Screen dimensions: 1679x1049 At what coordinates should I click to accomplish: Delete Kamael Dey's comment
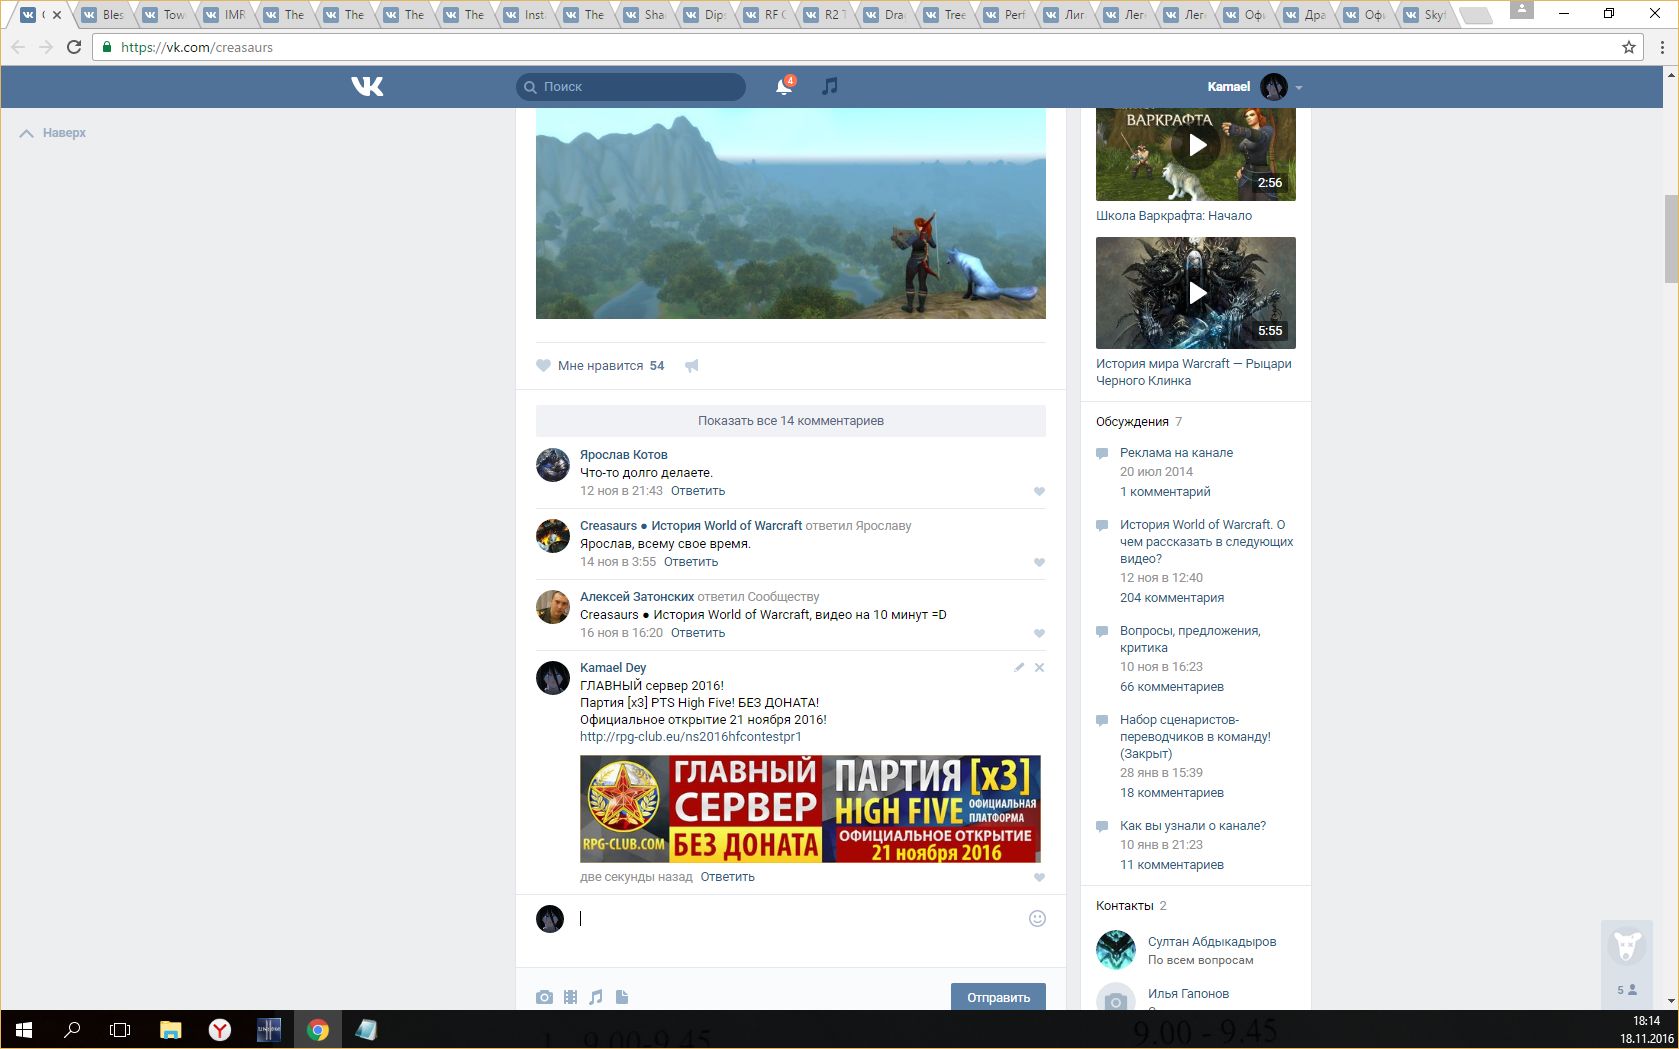1039,667
